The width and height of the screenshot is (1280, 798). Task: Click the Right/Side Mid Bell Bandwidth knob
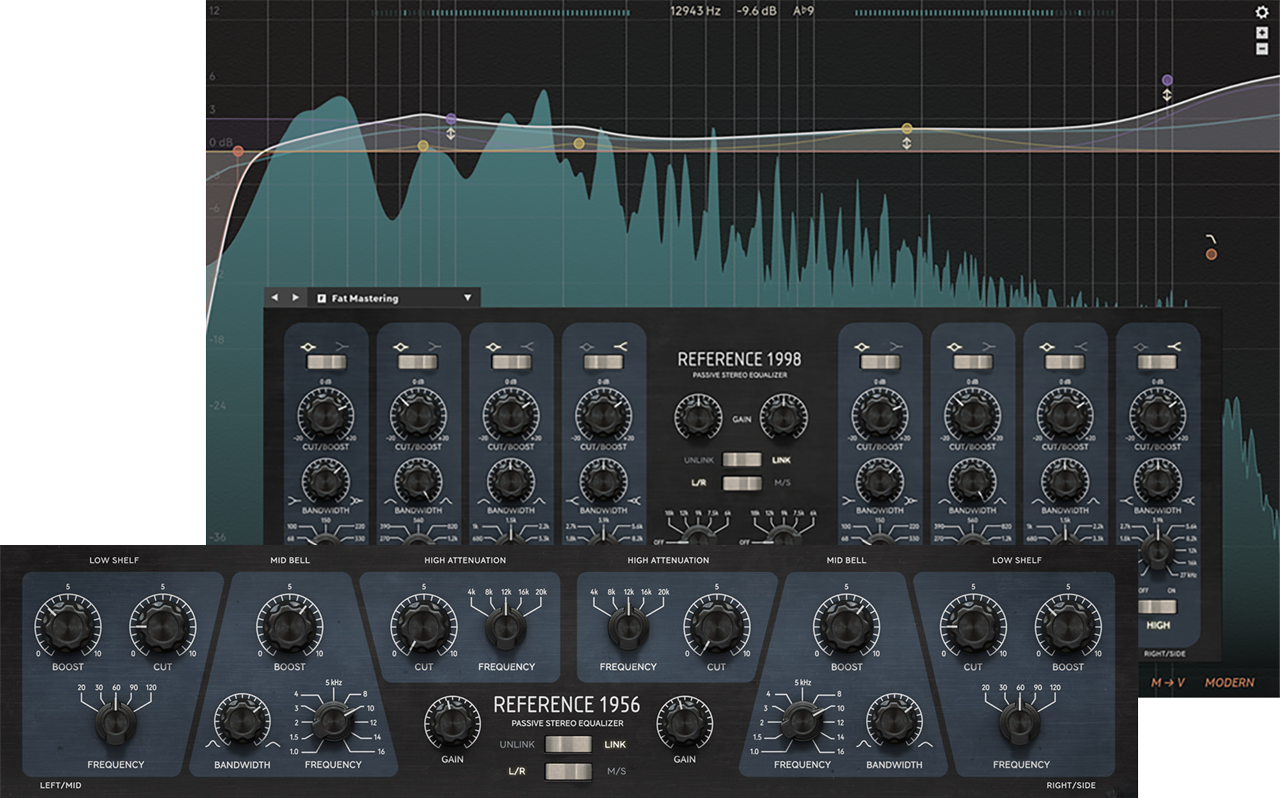[894, 723]
